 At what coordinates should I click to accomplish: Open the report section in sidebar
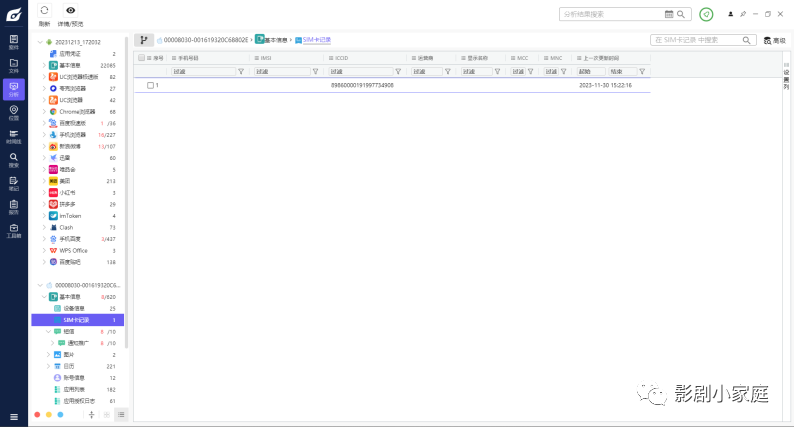[14, 207]
